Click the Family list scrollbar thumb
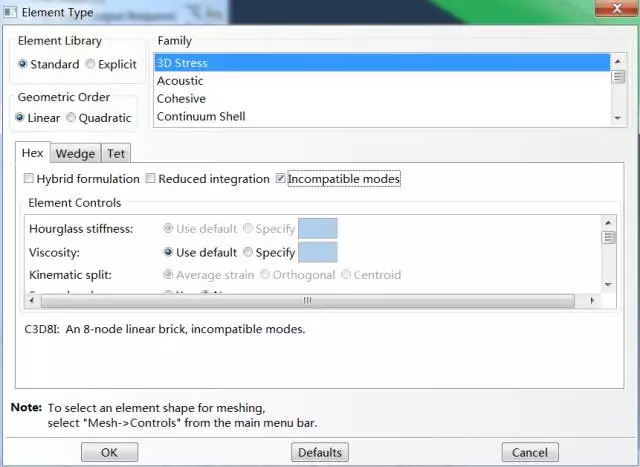Viewport: 640px width, 467px height. (618, 76)
